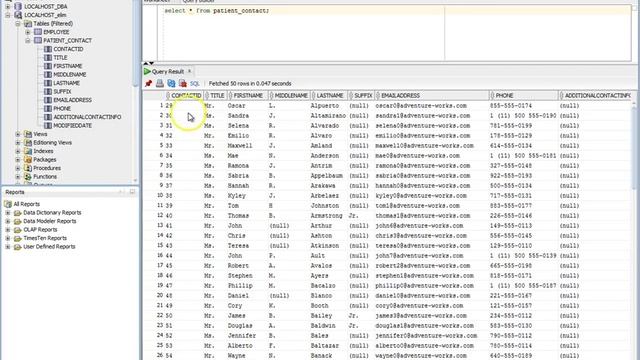Click the LOCALHOST_elm connection icon

coord(18,15)
